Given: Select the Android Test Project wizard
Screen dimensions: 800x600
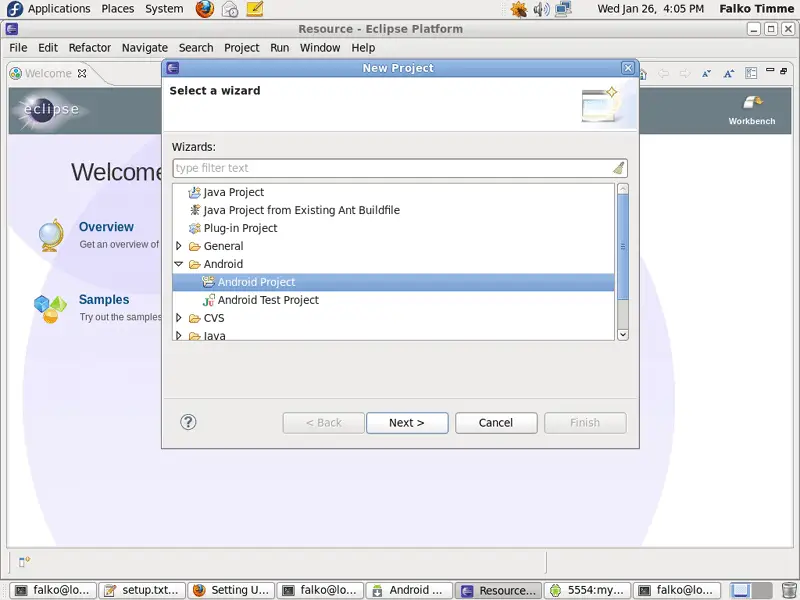Looking at the screenshot, I should point(268,300).
